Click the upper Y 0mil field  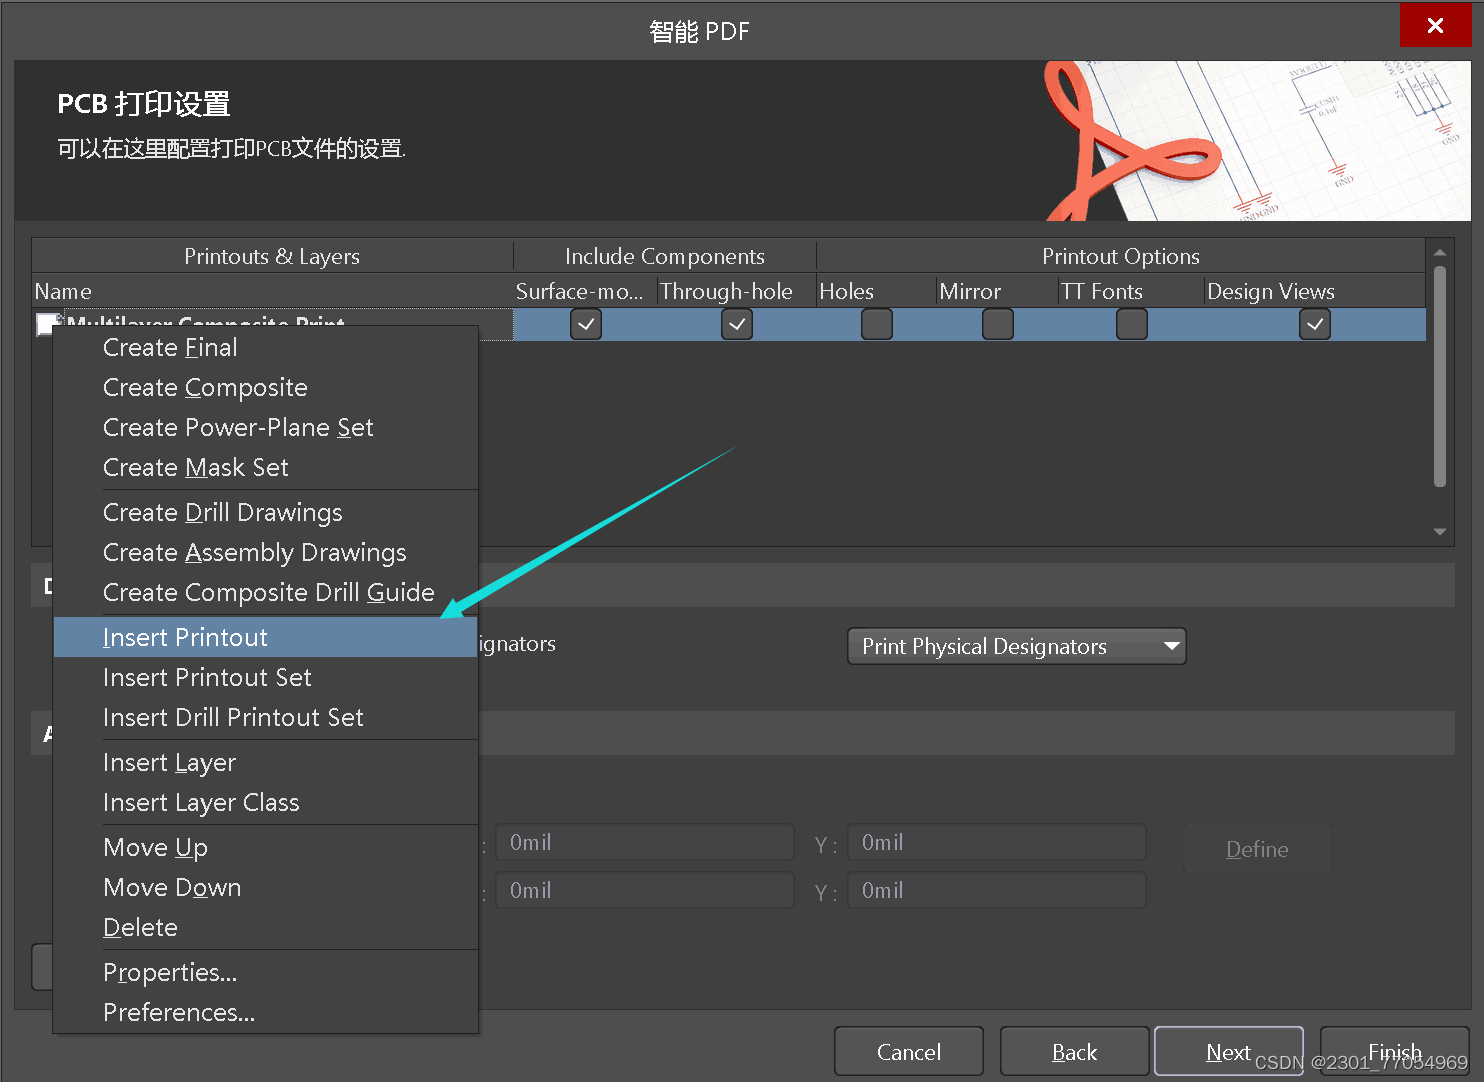tap(997, 842)
